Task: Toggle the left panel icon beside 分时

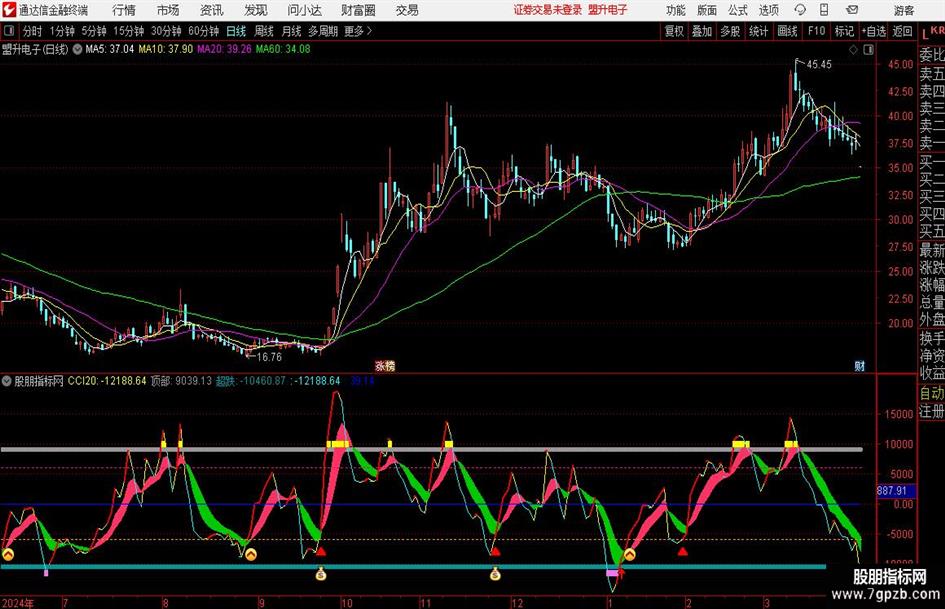Action: click(x=9, y=31)
